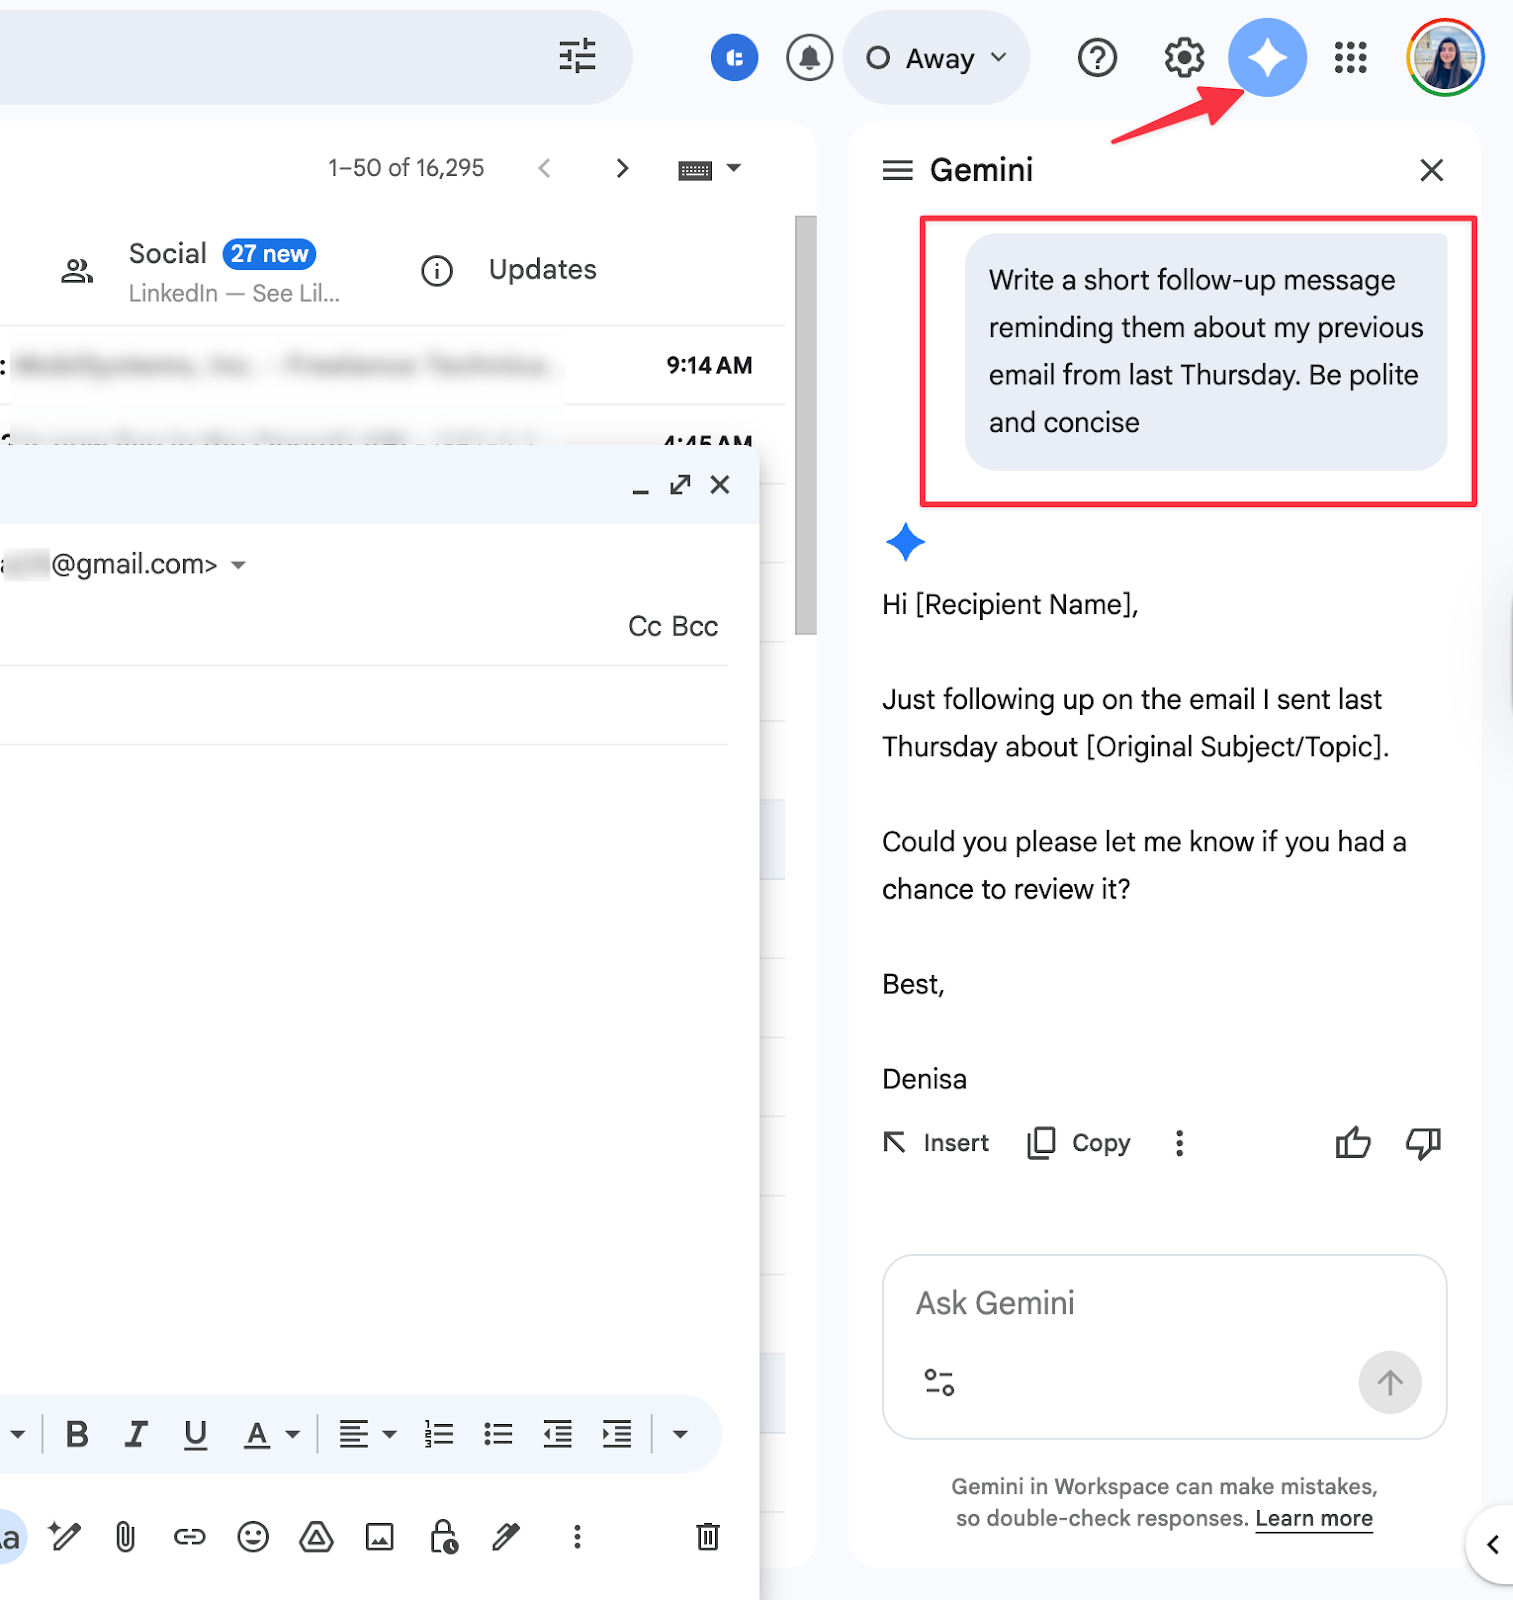Click the Ask Gemini input field

coord(1164,1303)
